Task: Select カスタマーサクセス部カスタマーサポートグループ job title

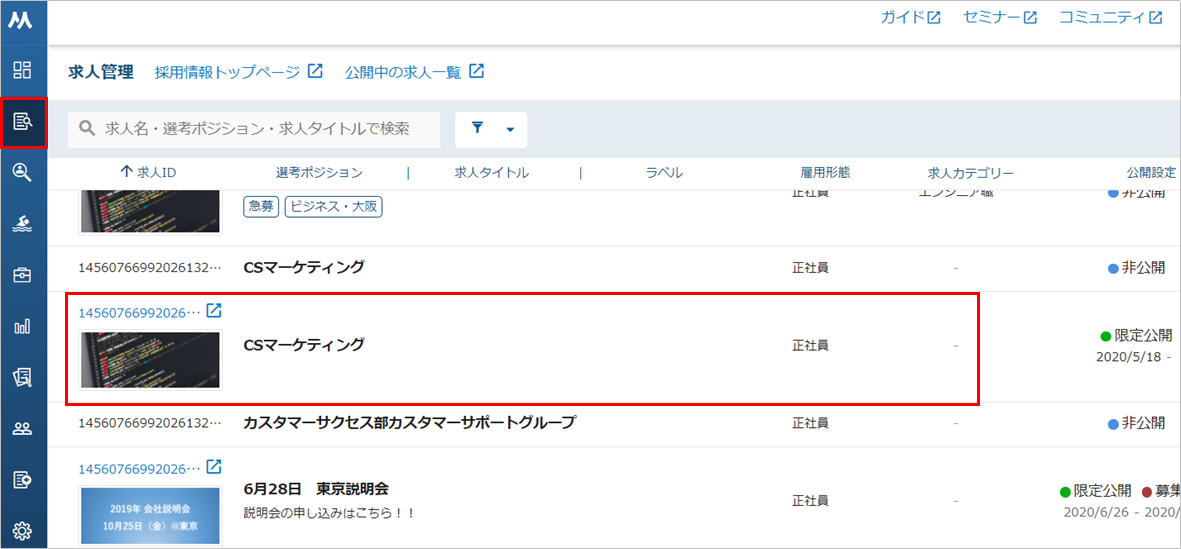Action: coord(409,422)
